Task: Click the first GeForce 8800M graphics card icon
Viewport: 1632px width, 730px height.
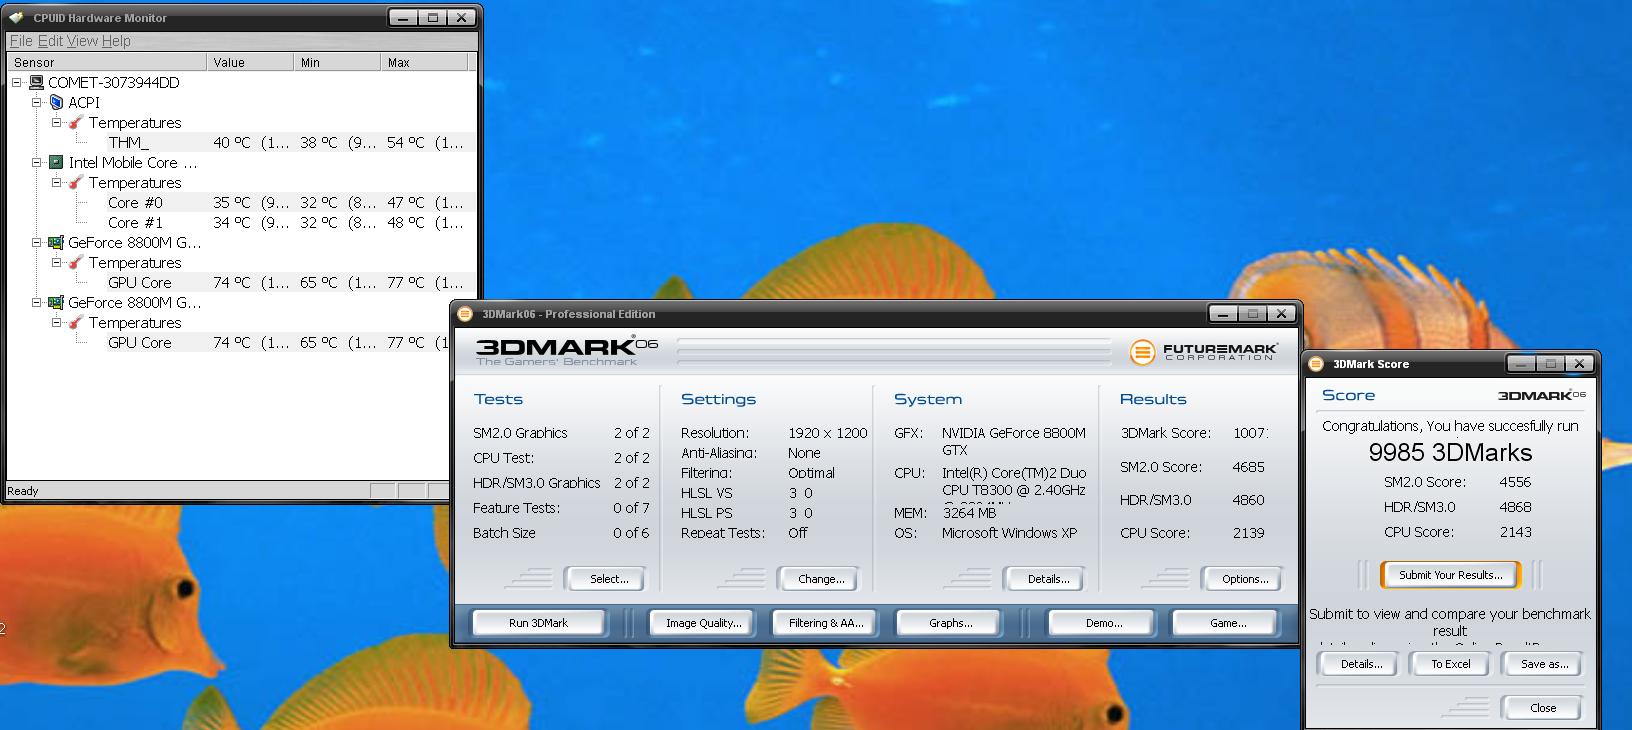Action: click(x=57, y=242)
